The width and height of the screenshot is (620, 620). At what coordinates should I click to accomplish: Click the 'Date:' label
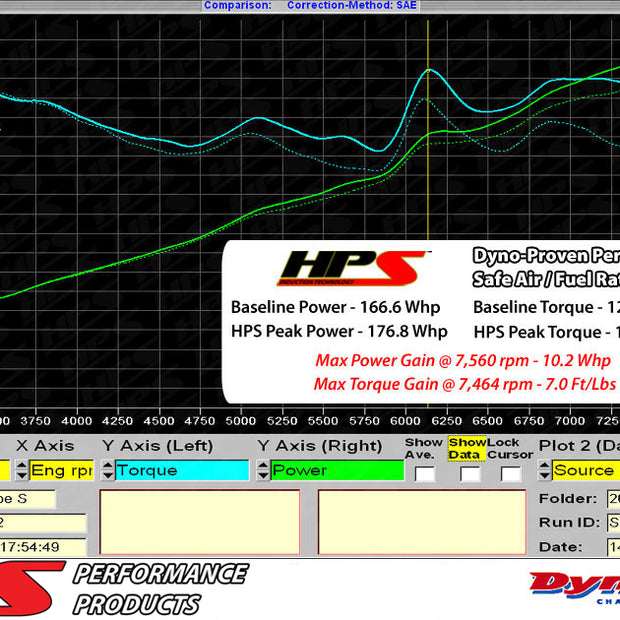pos(560,547)
